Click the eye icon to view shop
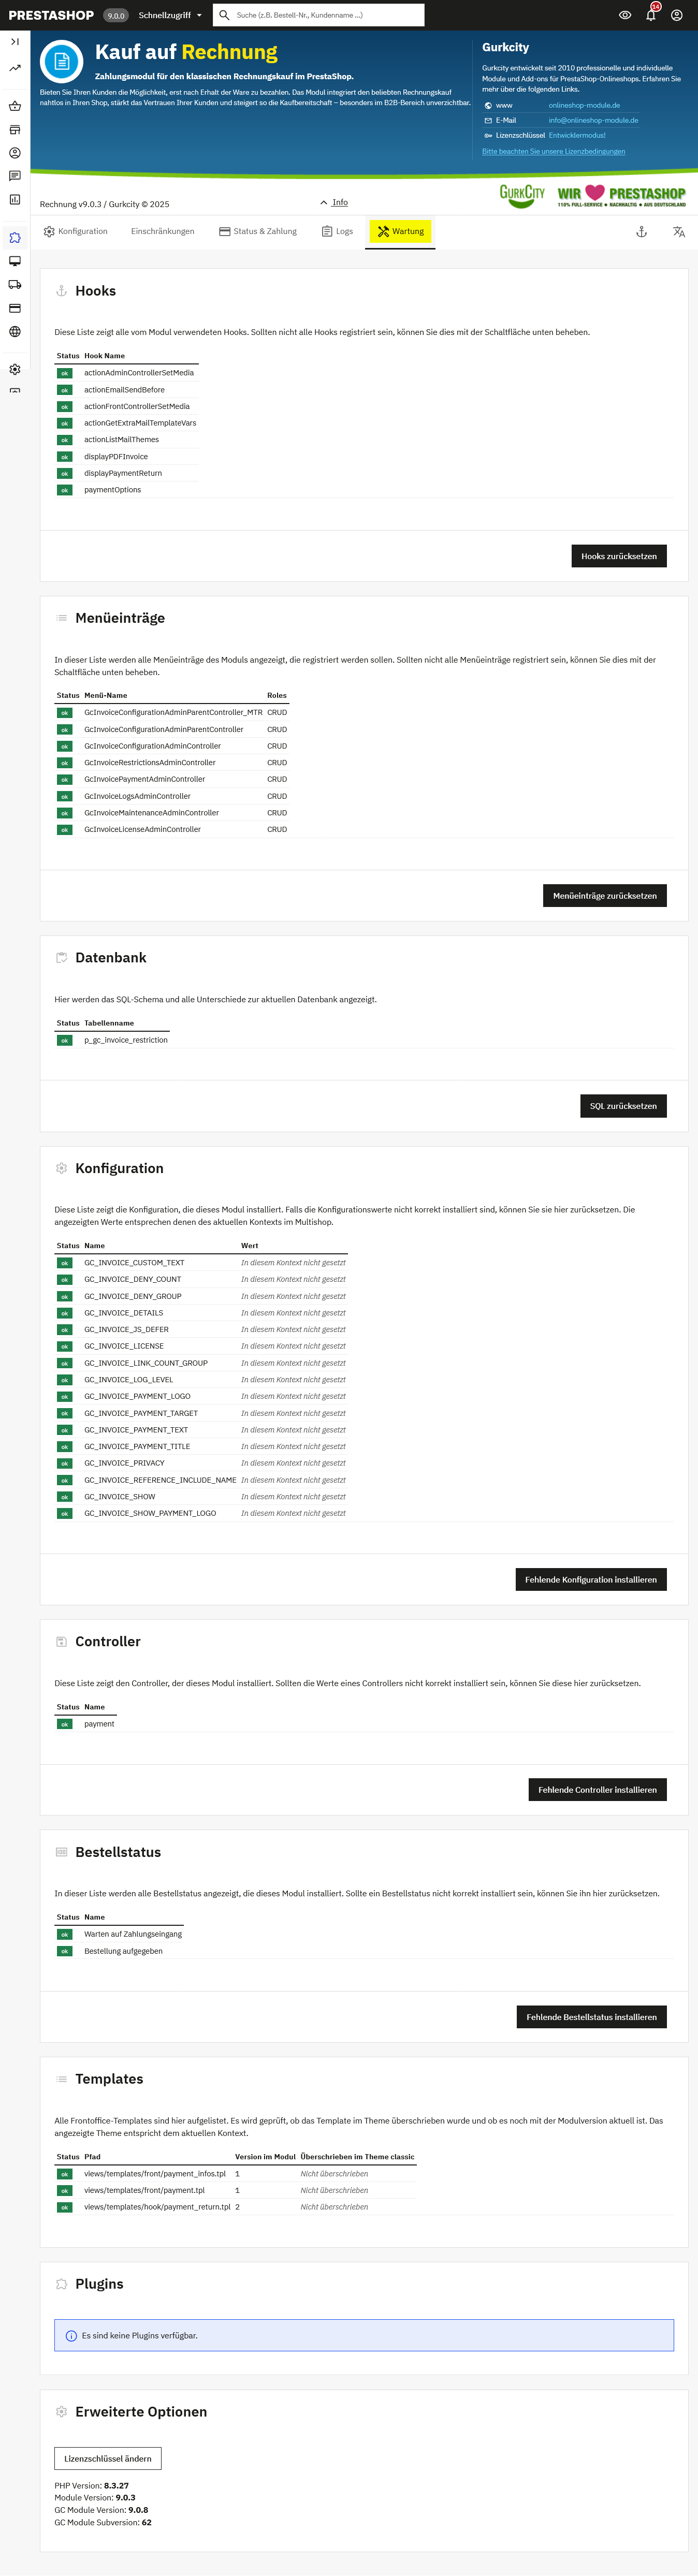 pyautogui.click(x=625, y=15)
